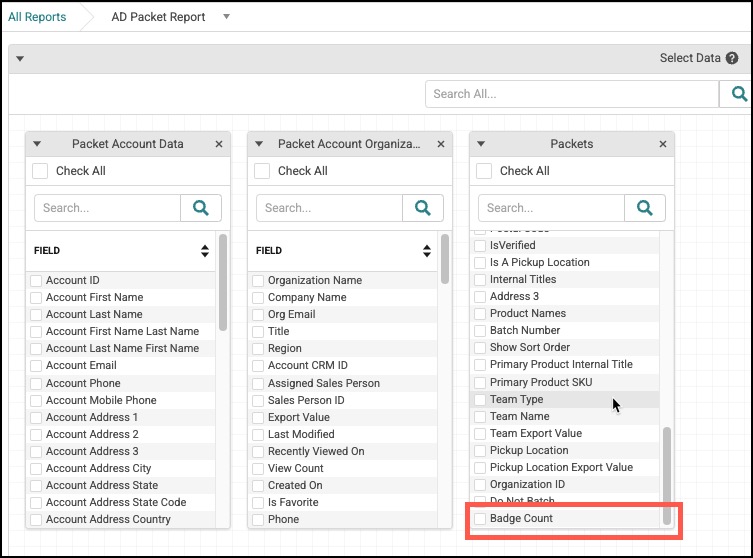Click the Account Address 1 field
This screenshot has width=753, height=558.
[121, 417]
